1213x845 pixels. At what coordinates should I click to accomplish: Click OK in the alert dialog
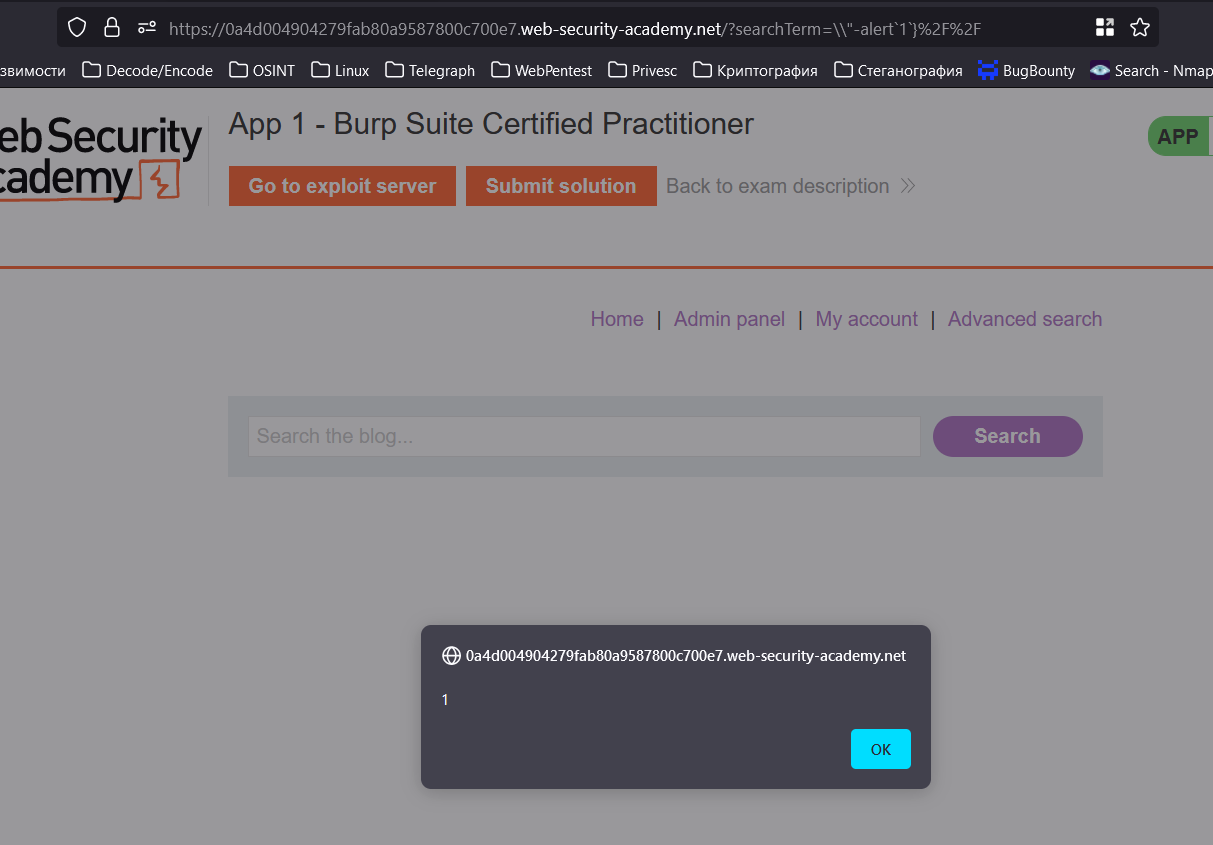(x=880, y=749)
